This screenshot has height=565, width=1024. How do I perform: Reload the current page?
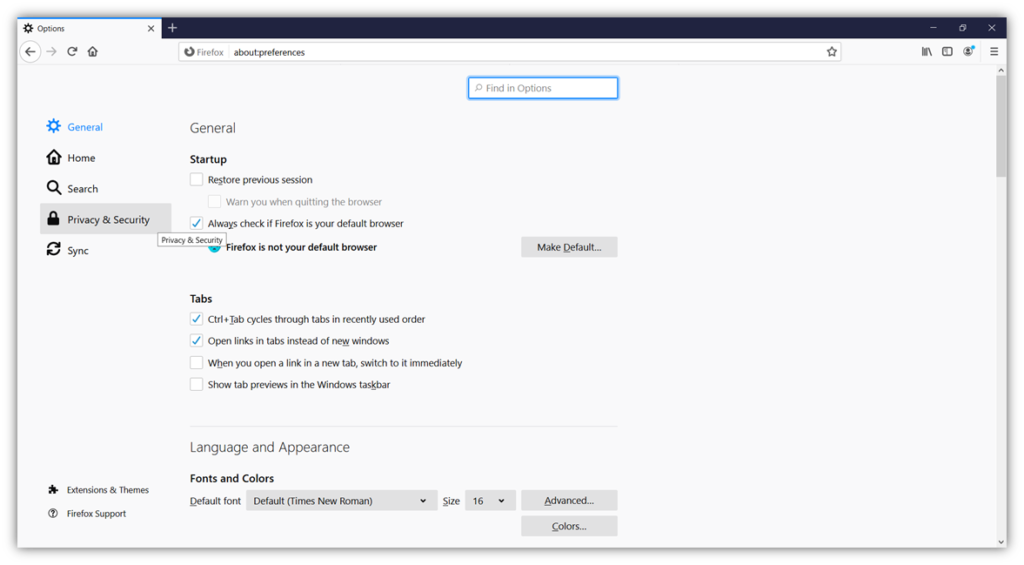tap(72, 52)
